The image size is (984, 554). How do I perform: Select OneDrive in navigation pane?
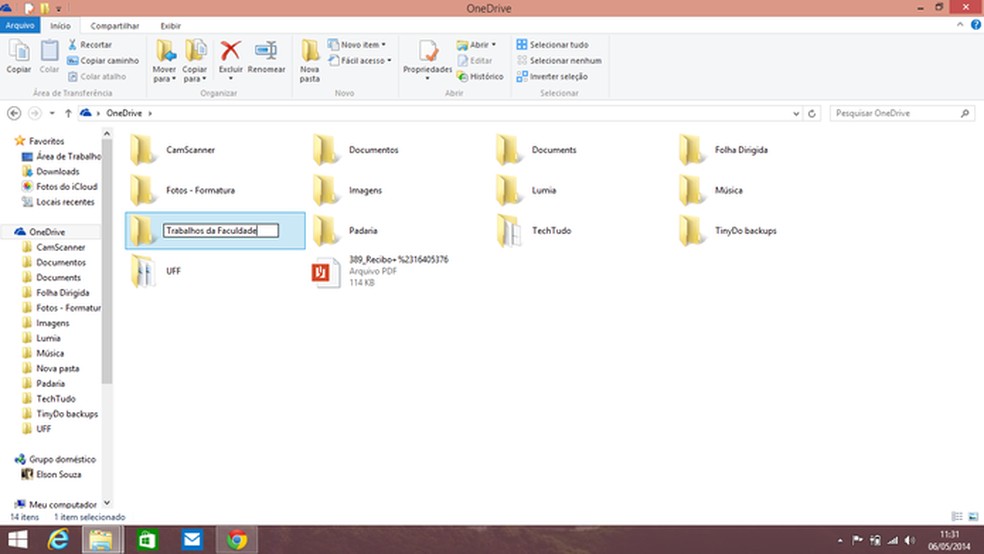pos(46,232)
